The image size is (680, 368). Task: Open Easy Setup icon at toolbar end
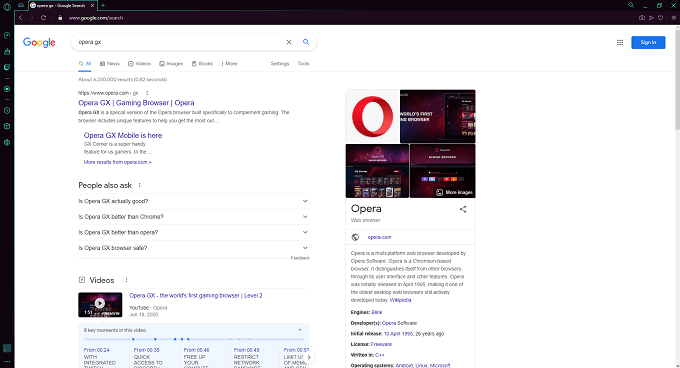[x=674, y=18]
